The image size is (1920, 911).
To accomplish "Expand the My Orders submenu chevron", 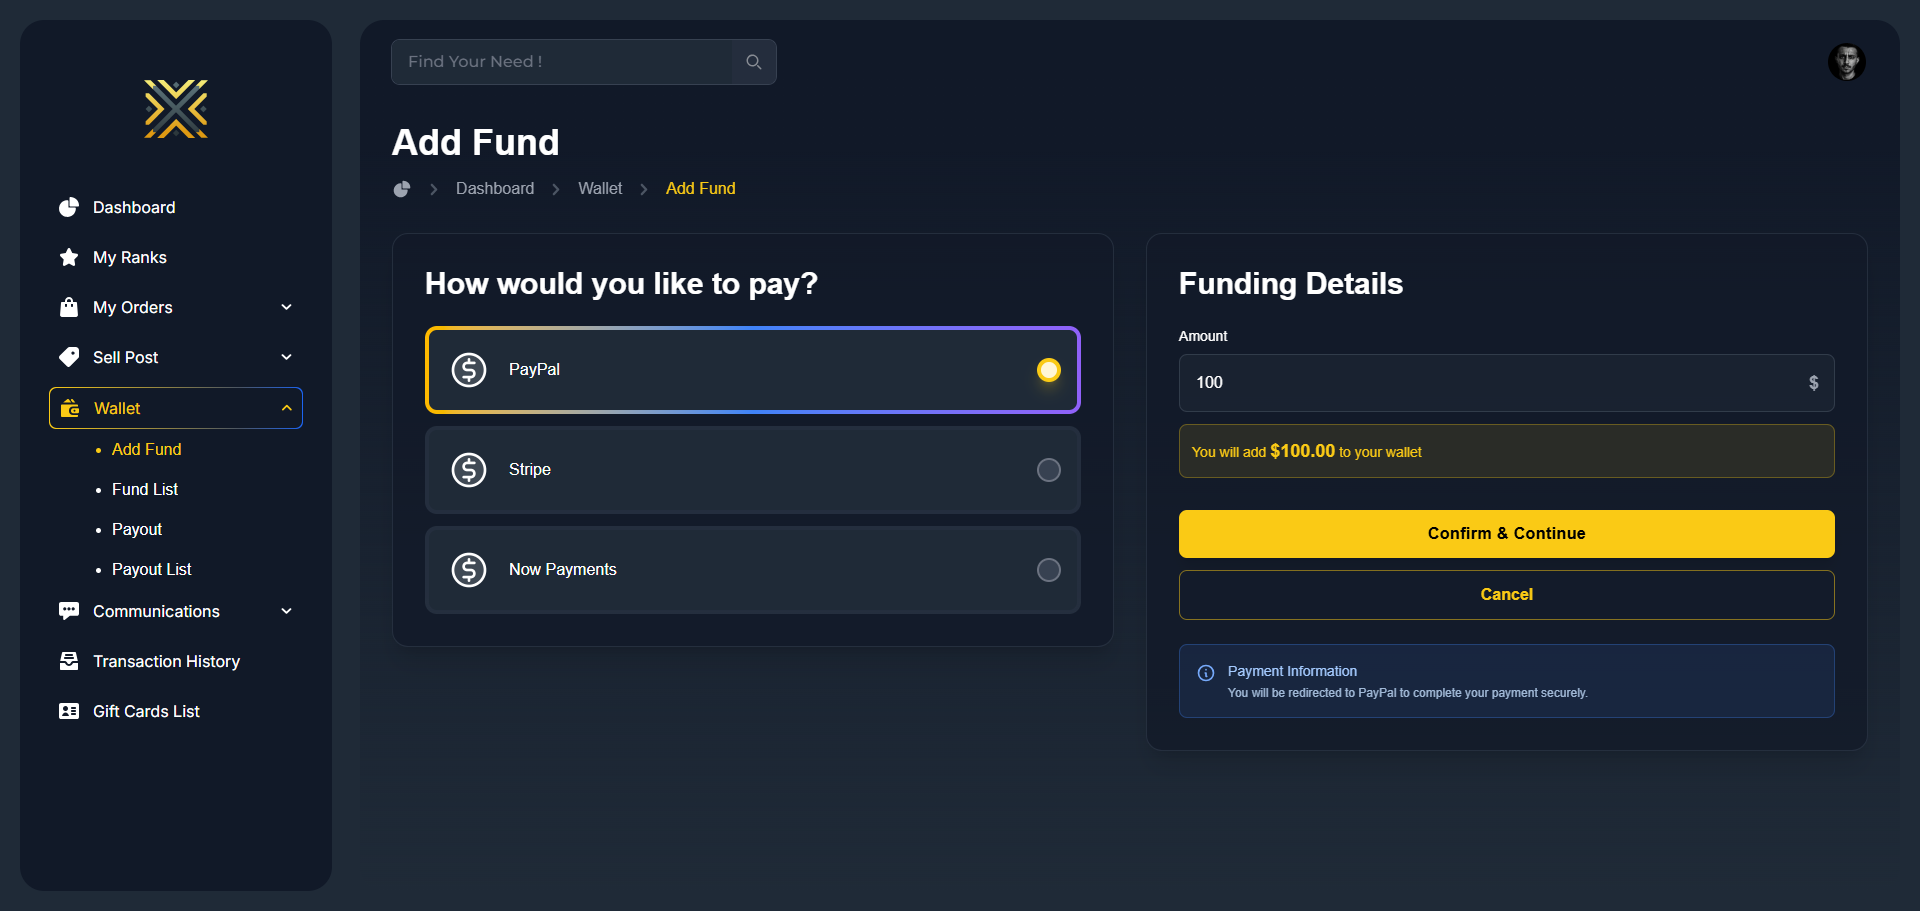I will click(x=287, y=307).
